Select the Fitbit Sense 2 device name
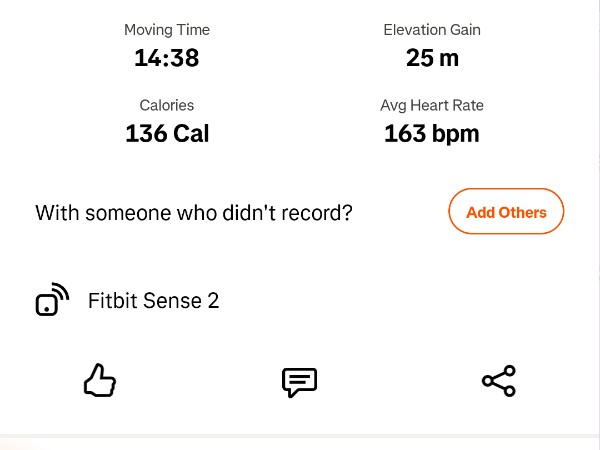Image resolution: width=600 pixels, height=450 pixels. 153,300
